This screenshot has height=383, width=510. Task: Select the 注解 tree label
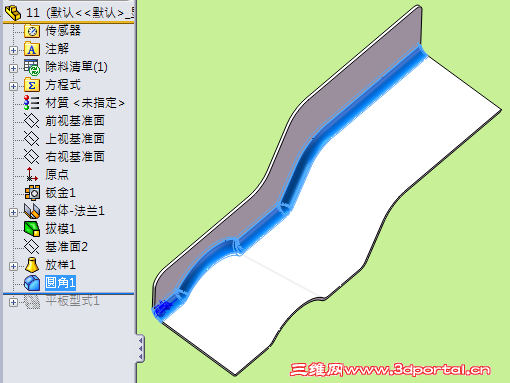pyautogui.click(x=57, y=49)
